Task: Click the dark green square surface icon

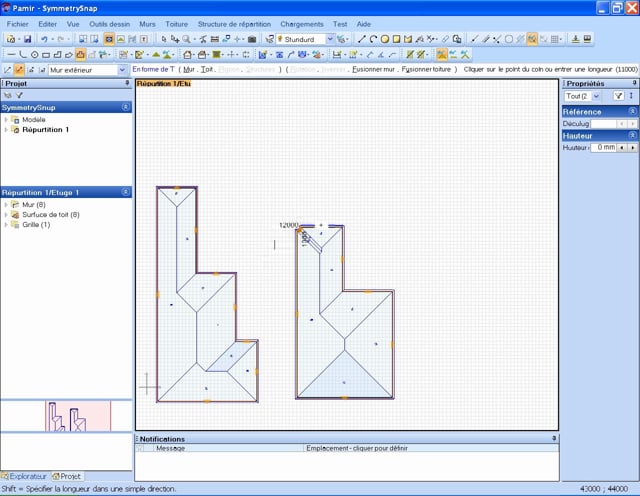Action: click(x=216, y=55)
